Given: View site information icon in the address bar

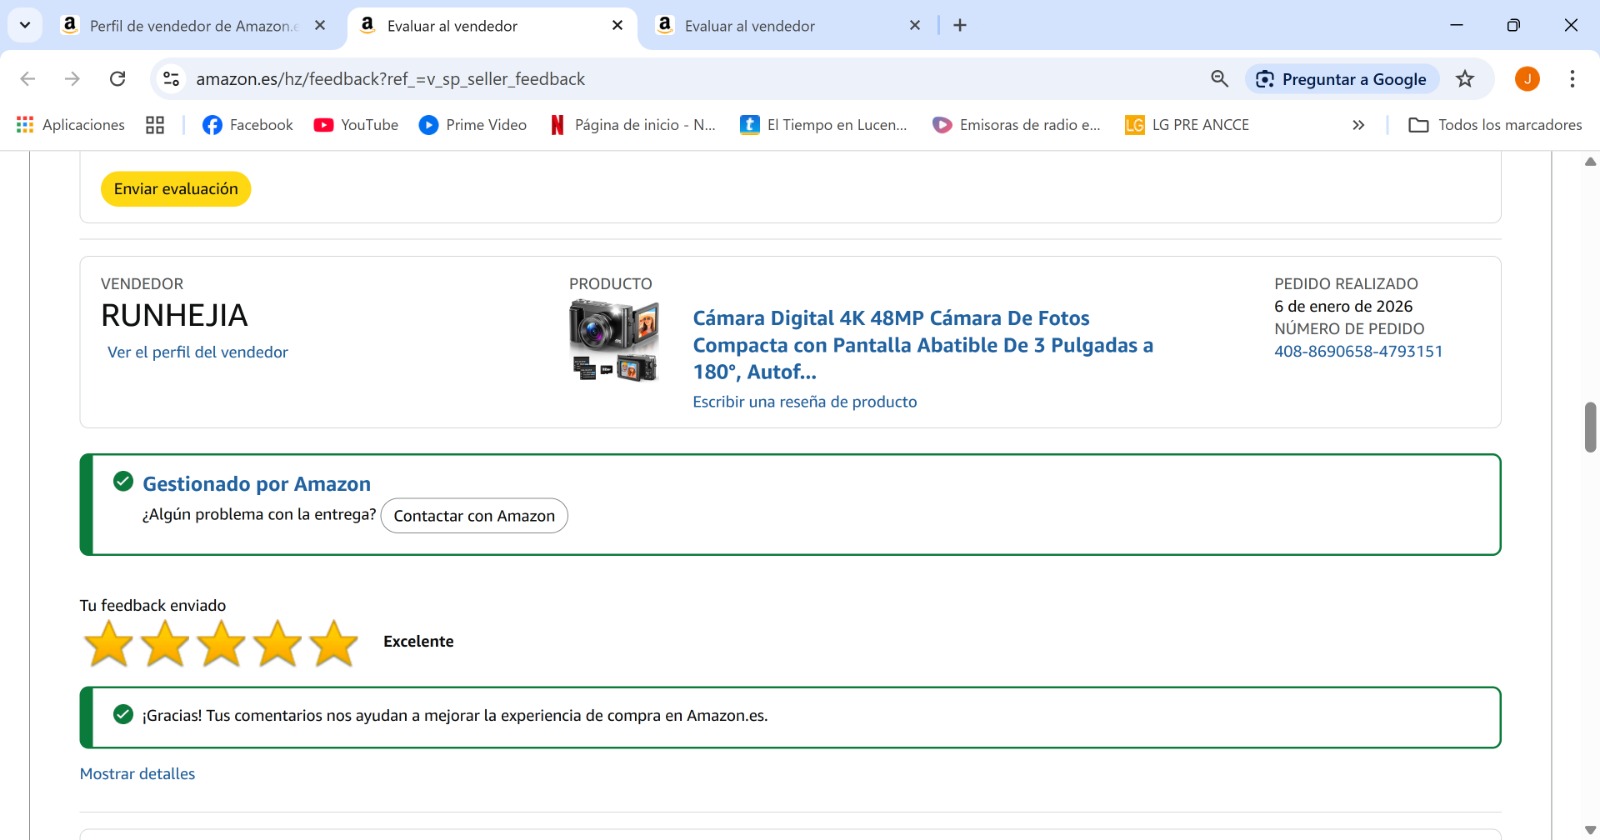Looking at the screenshot, I should pyautogui.click(x=172, y=79).
